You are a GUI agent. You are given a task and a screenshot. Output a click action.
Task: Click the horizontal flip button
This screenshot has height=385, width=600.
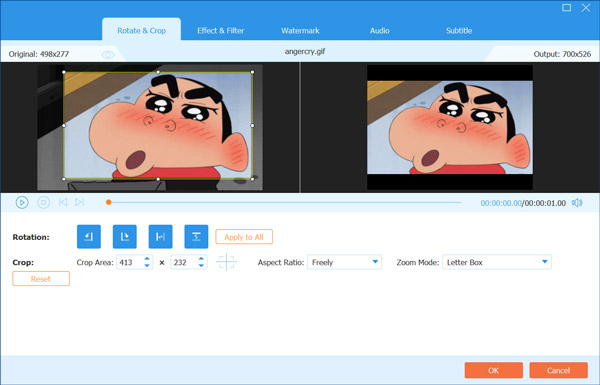click(160, 237)
